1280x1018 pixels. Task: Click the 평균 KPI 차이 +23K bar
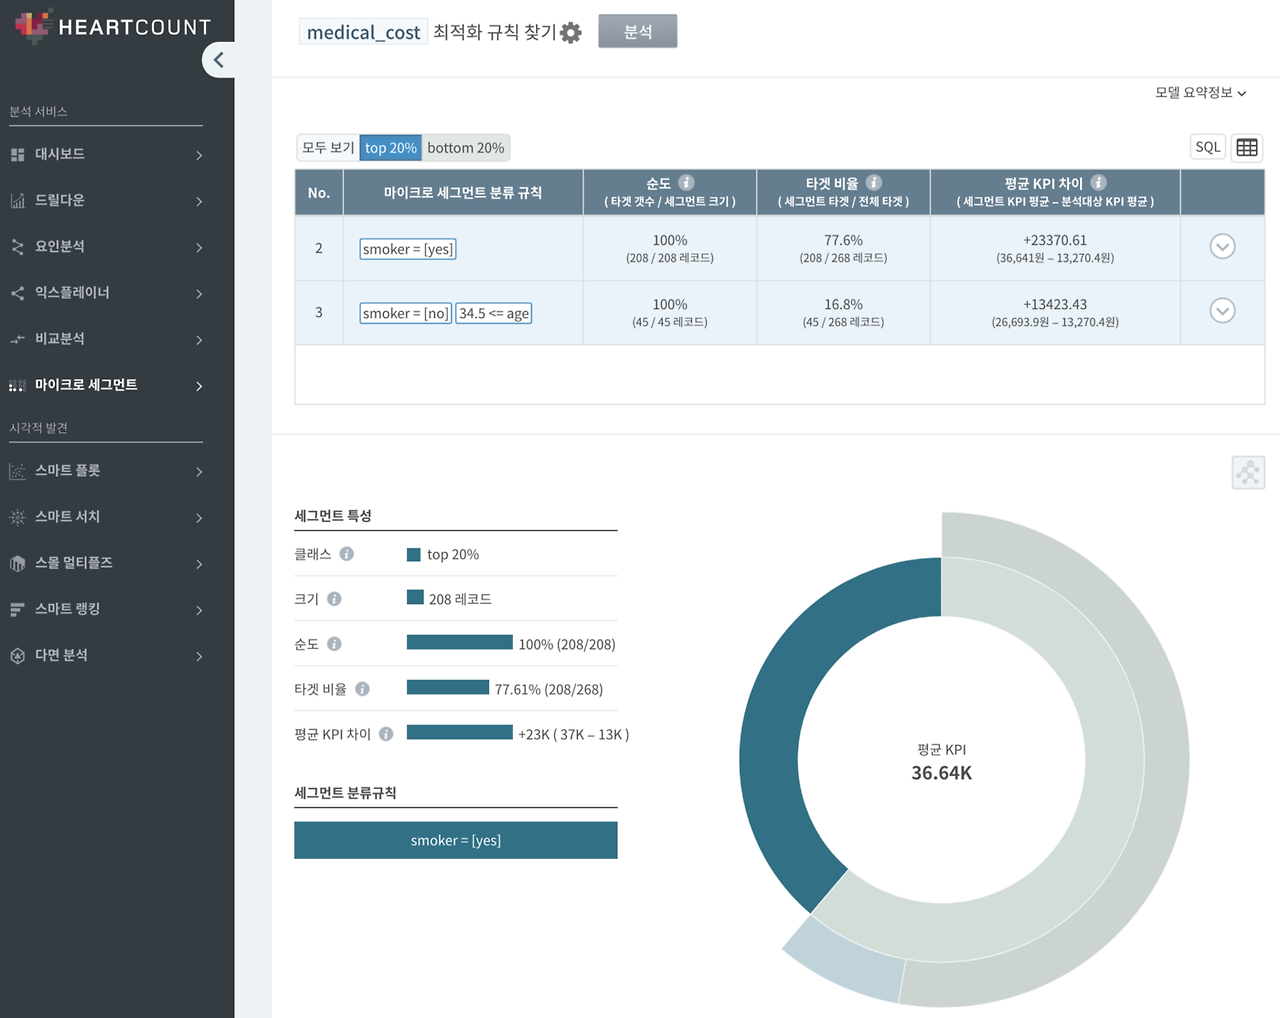tap(460, 732)
